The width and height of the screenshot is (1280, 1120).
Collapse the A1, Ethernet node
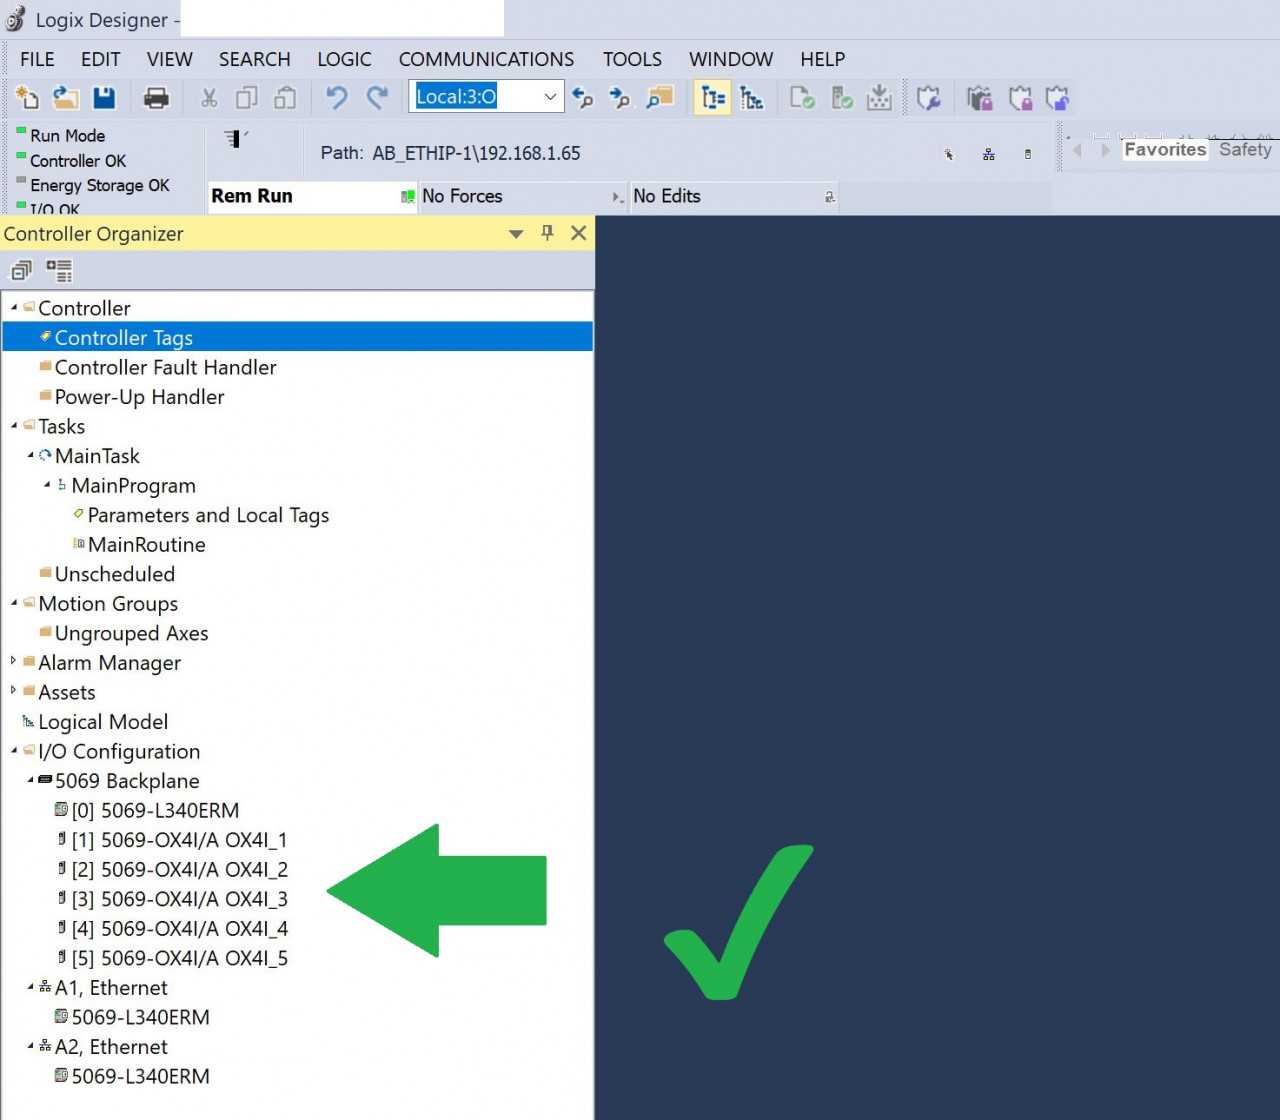pyautogui.click(x=31, y=987)
